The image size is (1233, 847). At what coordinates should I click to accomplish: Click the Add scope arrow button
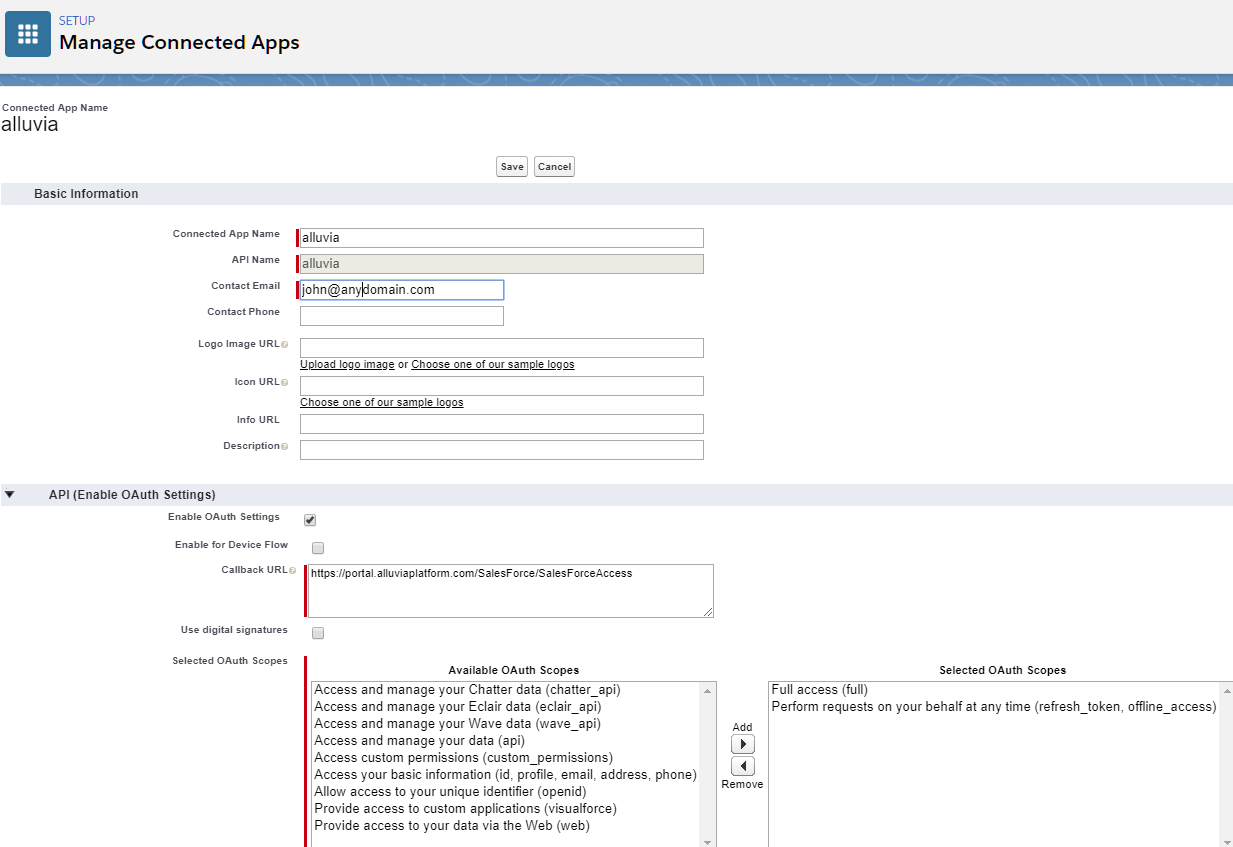click(743, 744)
